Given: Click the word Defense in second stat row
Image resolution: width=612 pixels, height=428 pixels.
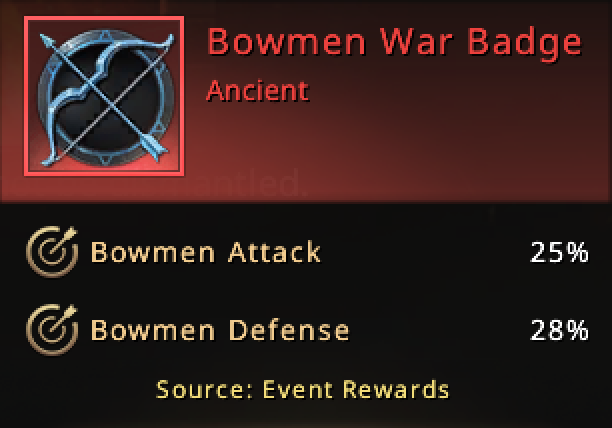Looking at the screenshot, I should (288, 330).
